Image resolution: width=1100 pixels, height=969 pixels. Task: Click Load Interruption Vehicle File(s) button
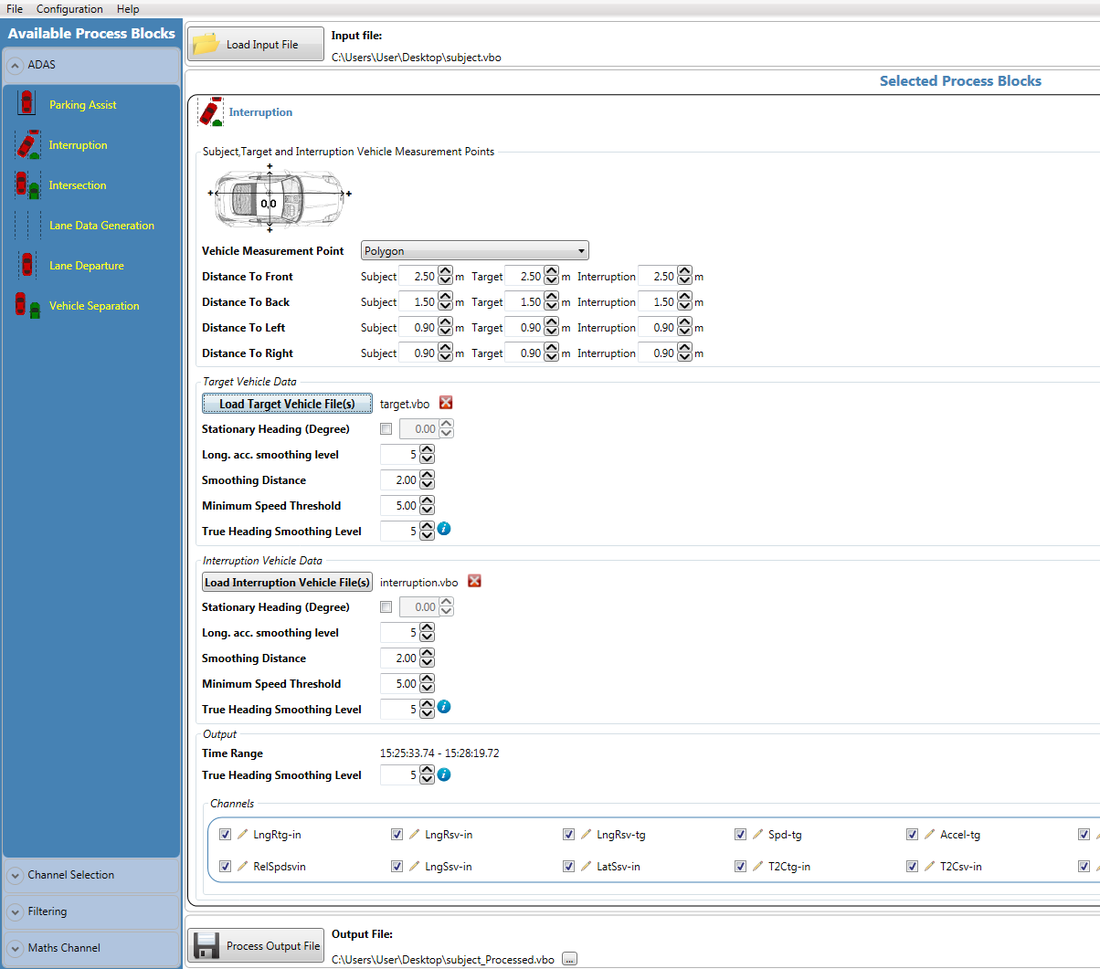pyautogui.click(x=287, y=582)
